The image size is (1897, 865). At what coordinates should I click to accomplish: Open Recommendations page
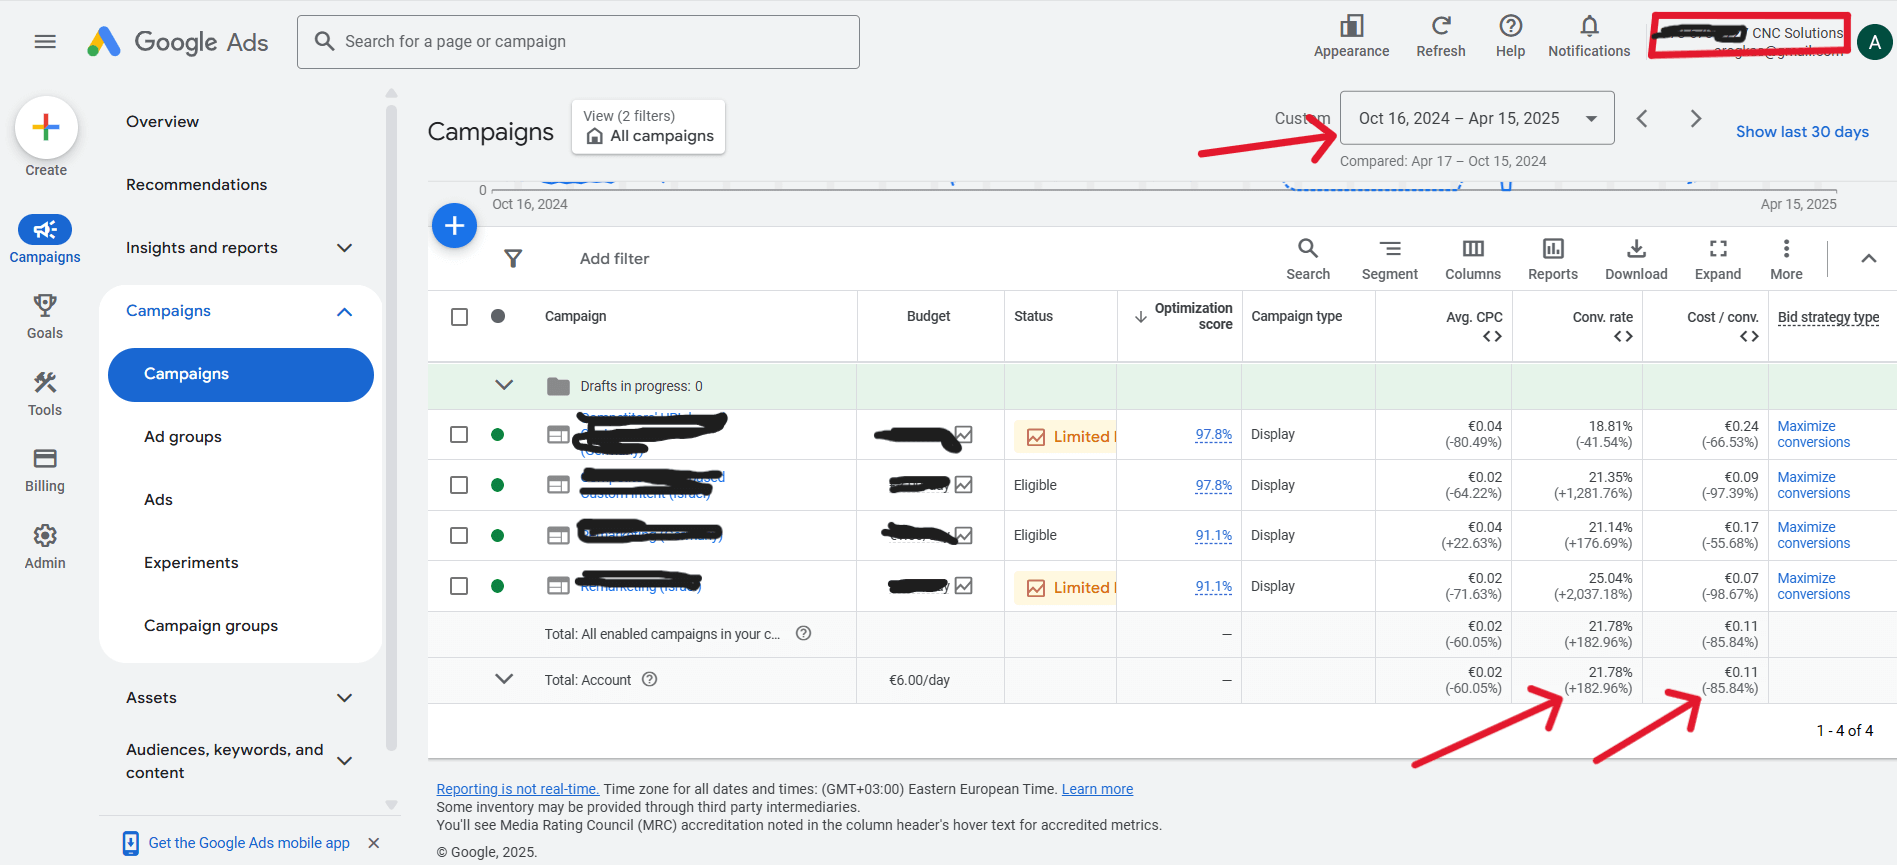tap(196, 185)
